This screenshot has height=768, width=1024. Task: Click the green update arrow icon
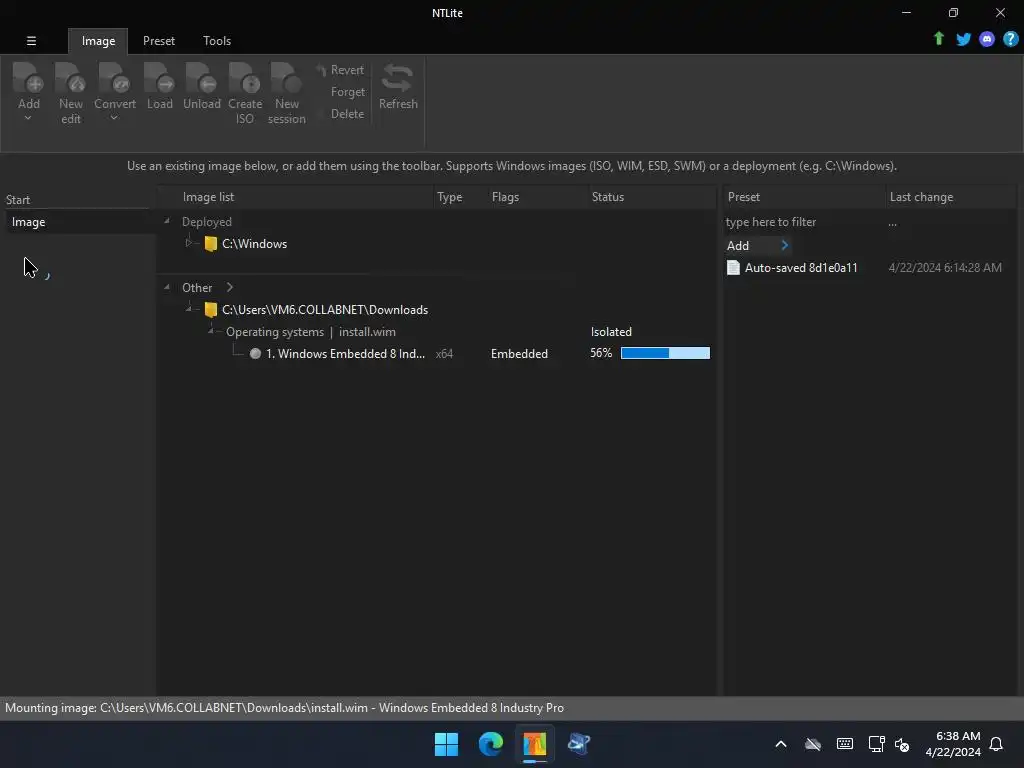pyautogui.click(x=938, y=39)
